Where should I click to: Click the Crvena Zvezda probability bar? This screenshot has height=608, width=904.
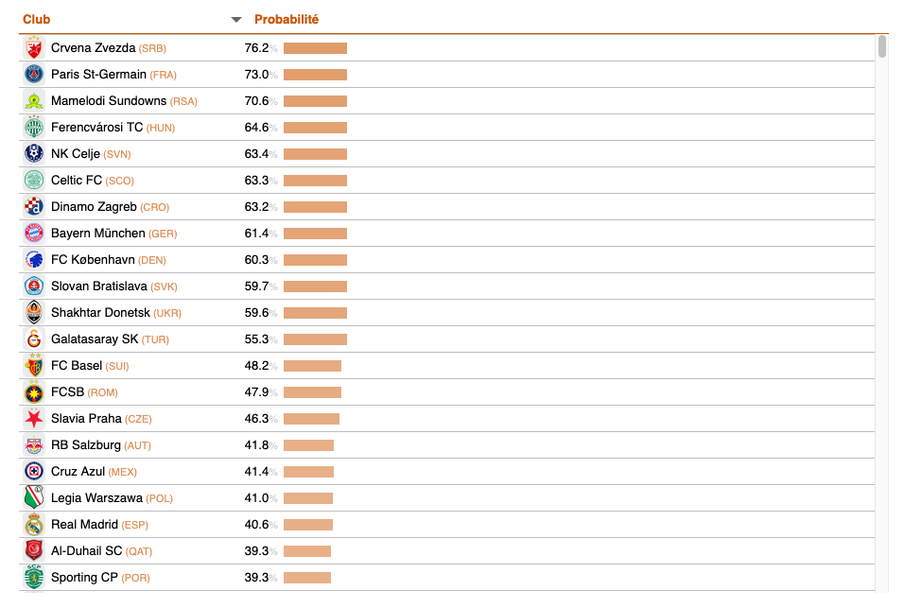point(315,48)
